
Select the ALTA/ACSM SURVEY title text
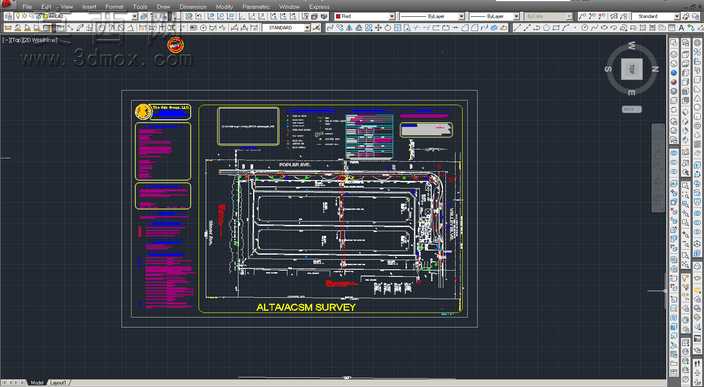click(306, 308)
